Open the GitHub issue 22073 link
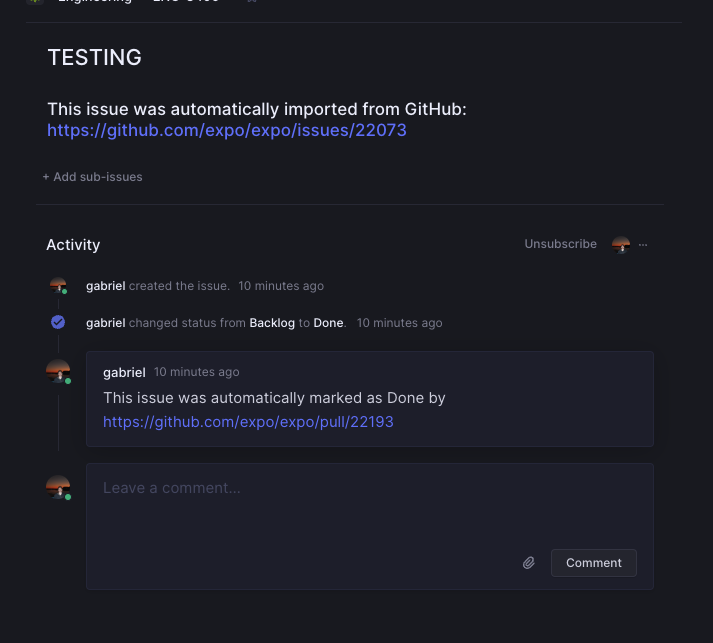This screenshot has width=713, height=643. (227, 130)
